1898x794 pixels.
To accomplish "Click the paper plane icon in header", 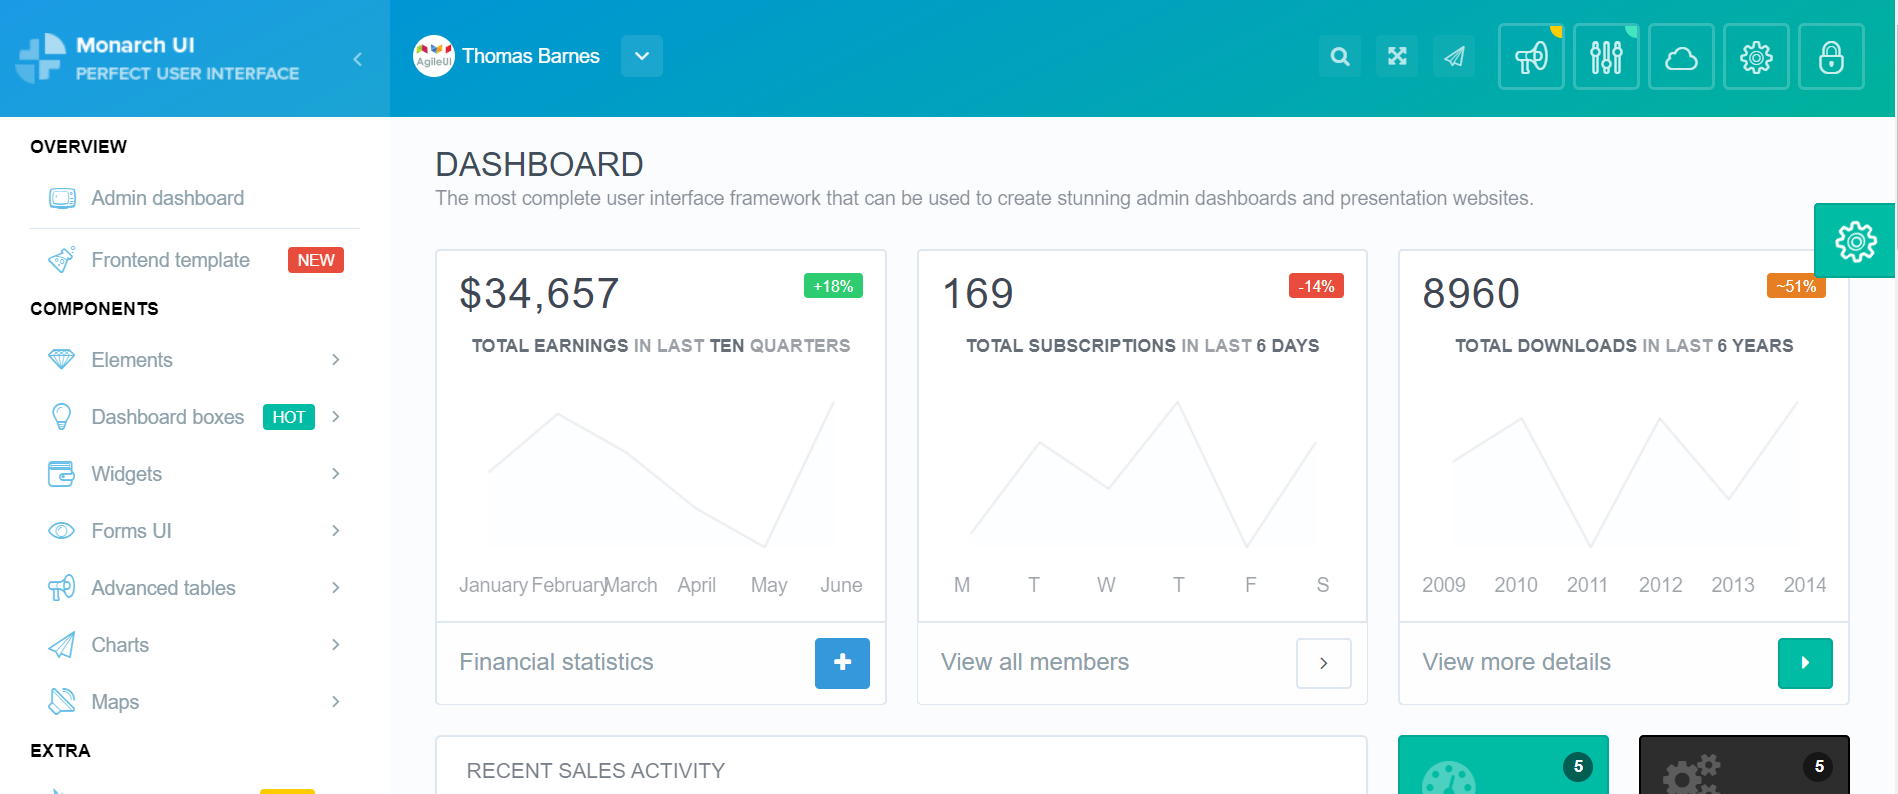I will [1454, 56].
